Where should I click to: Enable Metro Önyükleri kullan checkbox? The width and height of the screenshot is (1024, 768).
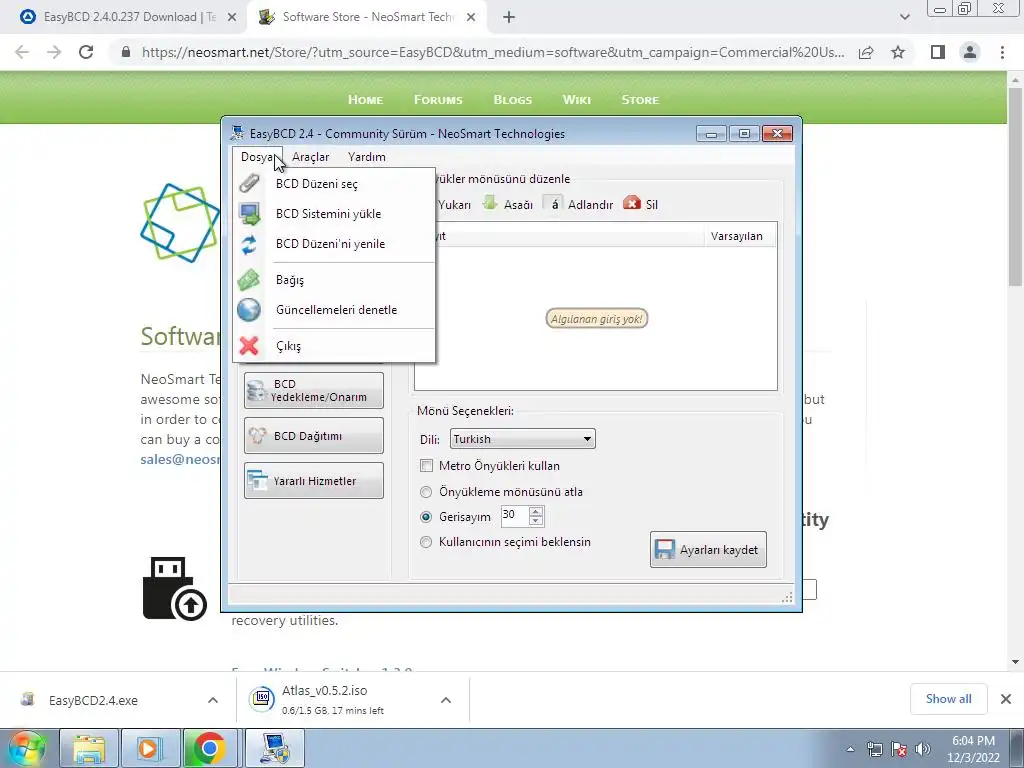tap(426, 466)
